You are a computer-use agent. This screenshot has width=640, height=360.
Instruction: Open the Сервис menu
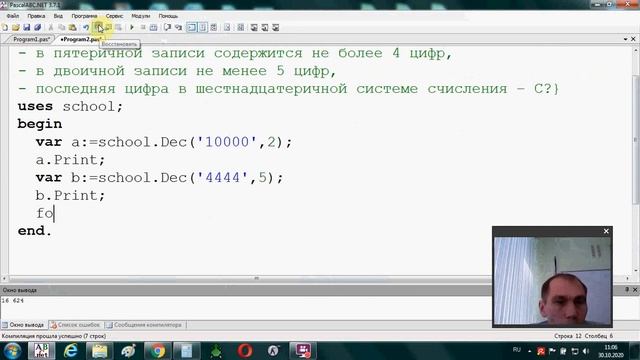coord(114,16)
